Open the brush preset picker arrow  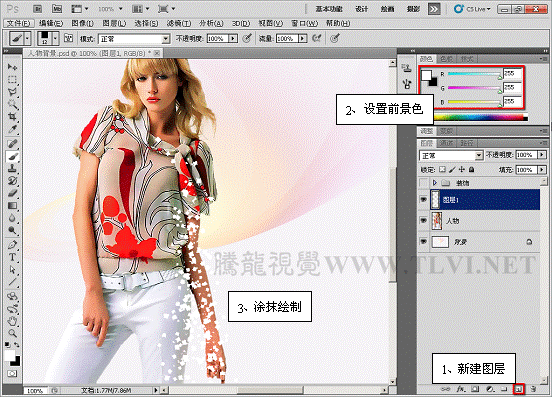click(x=55, y=38)
